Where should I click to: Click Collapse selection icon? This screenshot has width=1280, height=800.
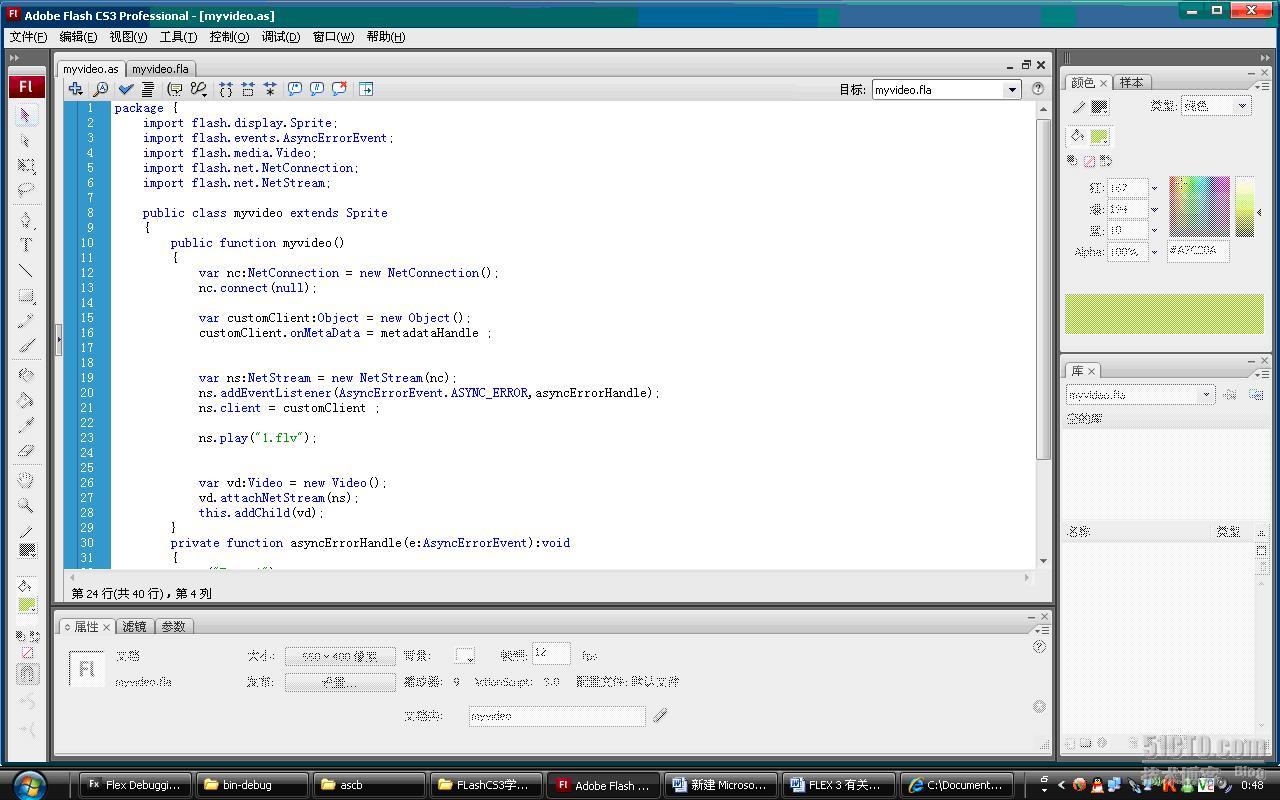coord(248,89)
